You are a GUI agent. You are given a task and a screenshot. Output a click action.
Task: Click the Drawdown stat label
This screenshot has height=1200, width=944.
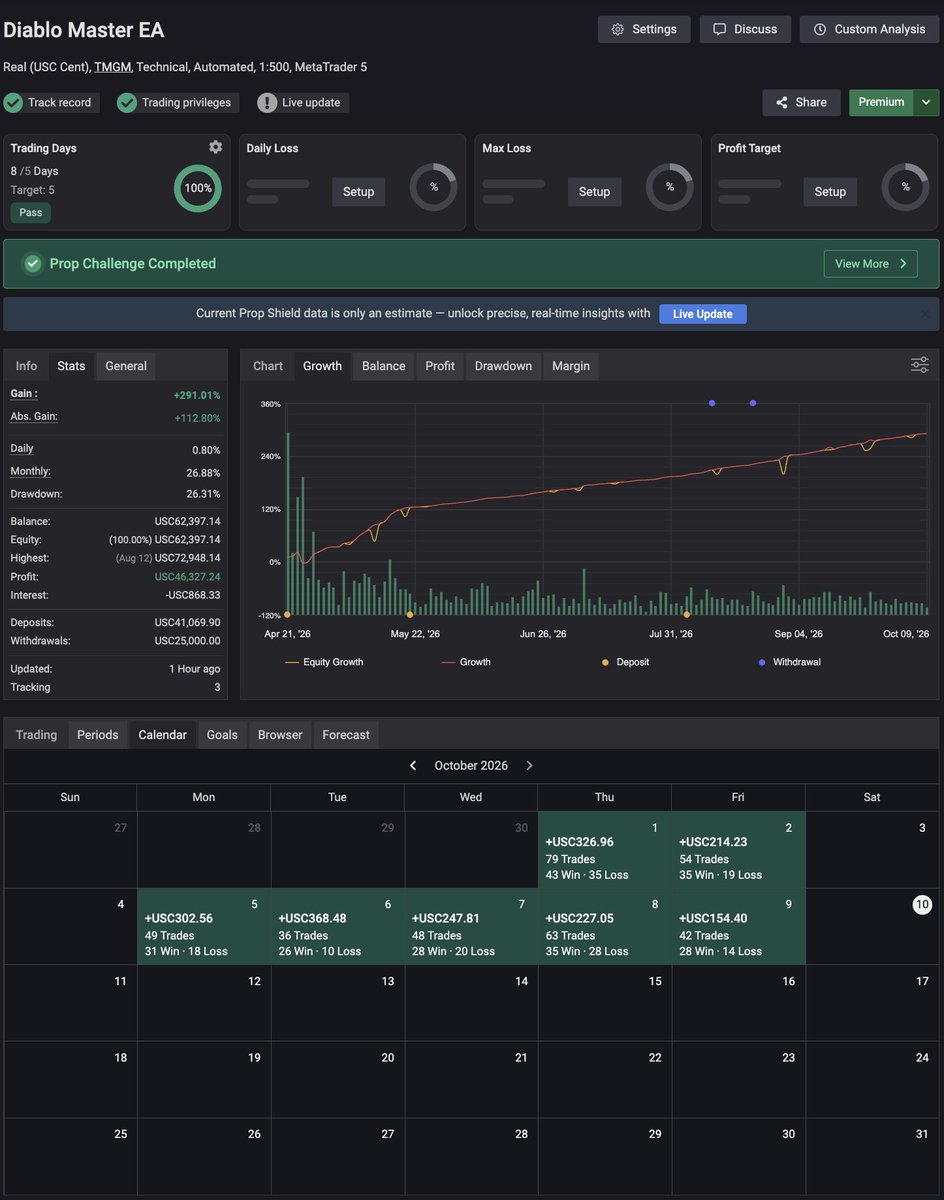[x=36, y=494]
